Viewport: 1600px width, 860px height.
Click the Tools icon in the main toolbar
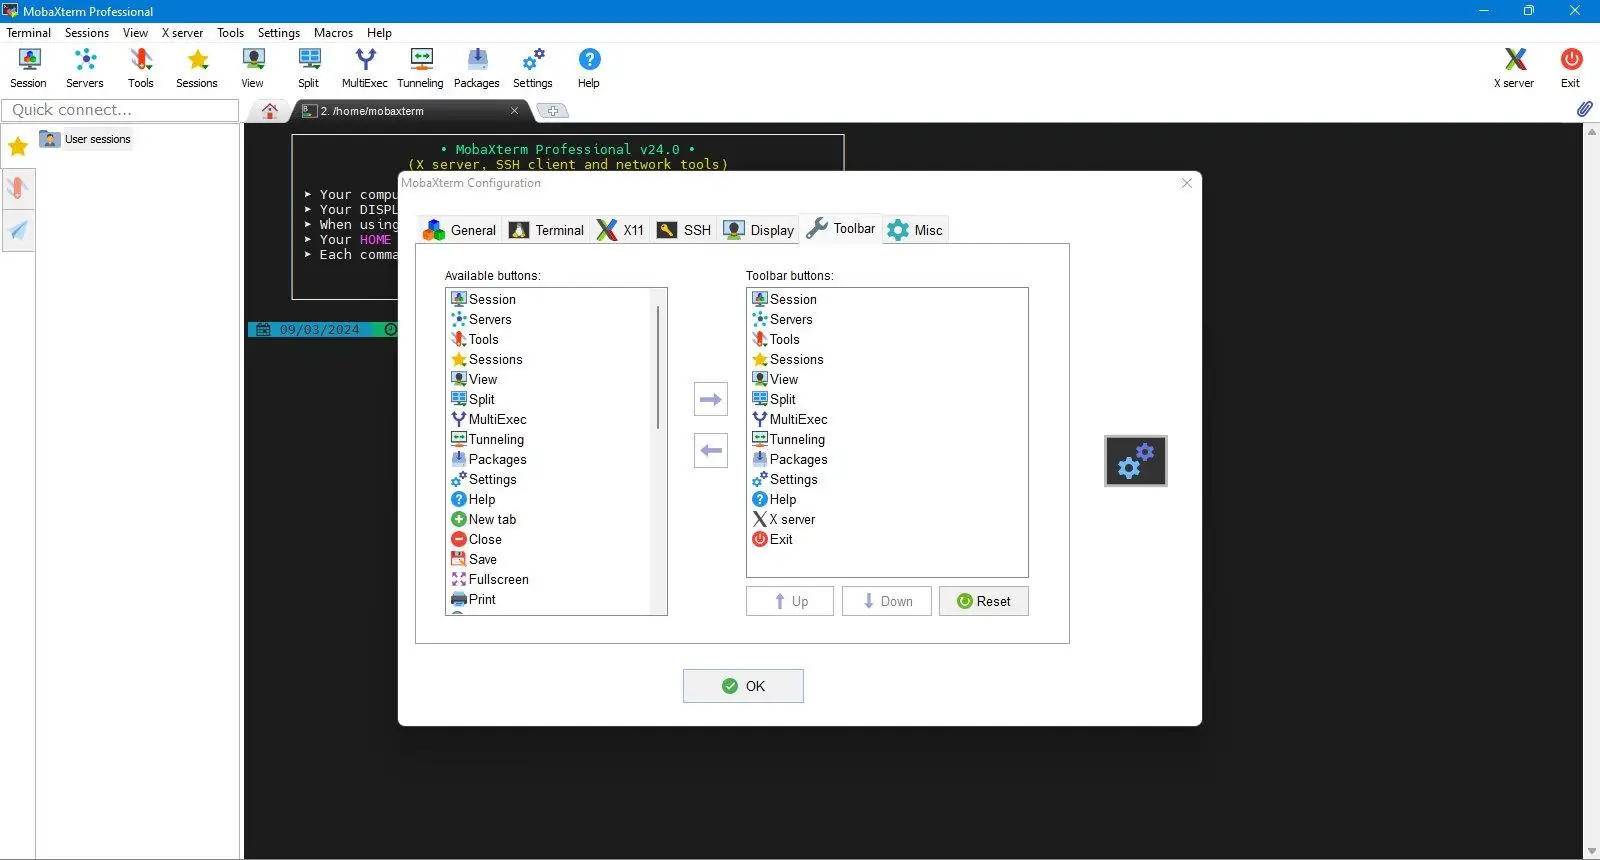(141, 68)
